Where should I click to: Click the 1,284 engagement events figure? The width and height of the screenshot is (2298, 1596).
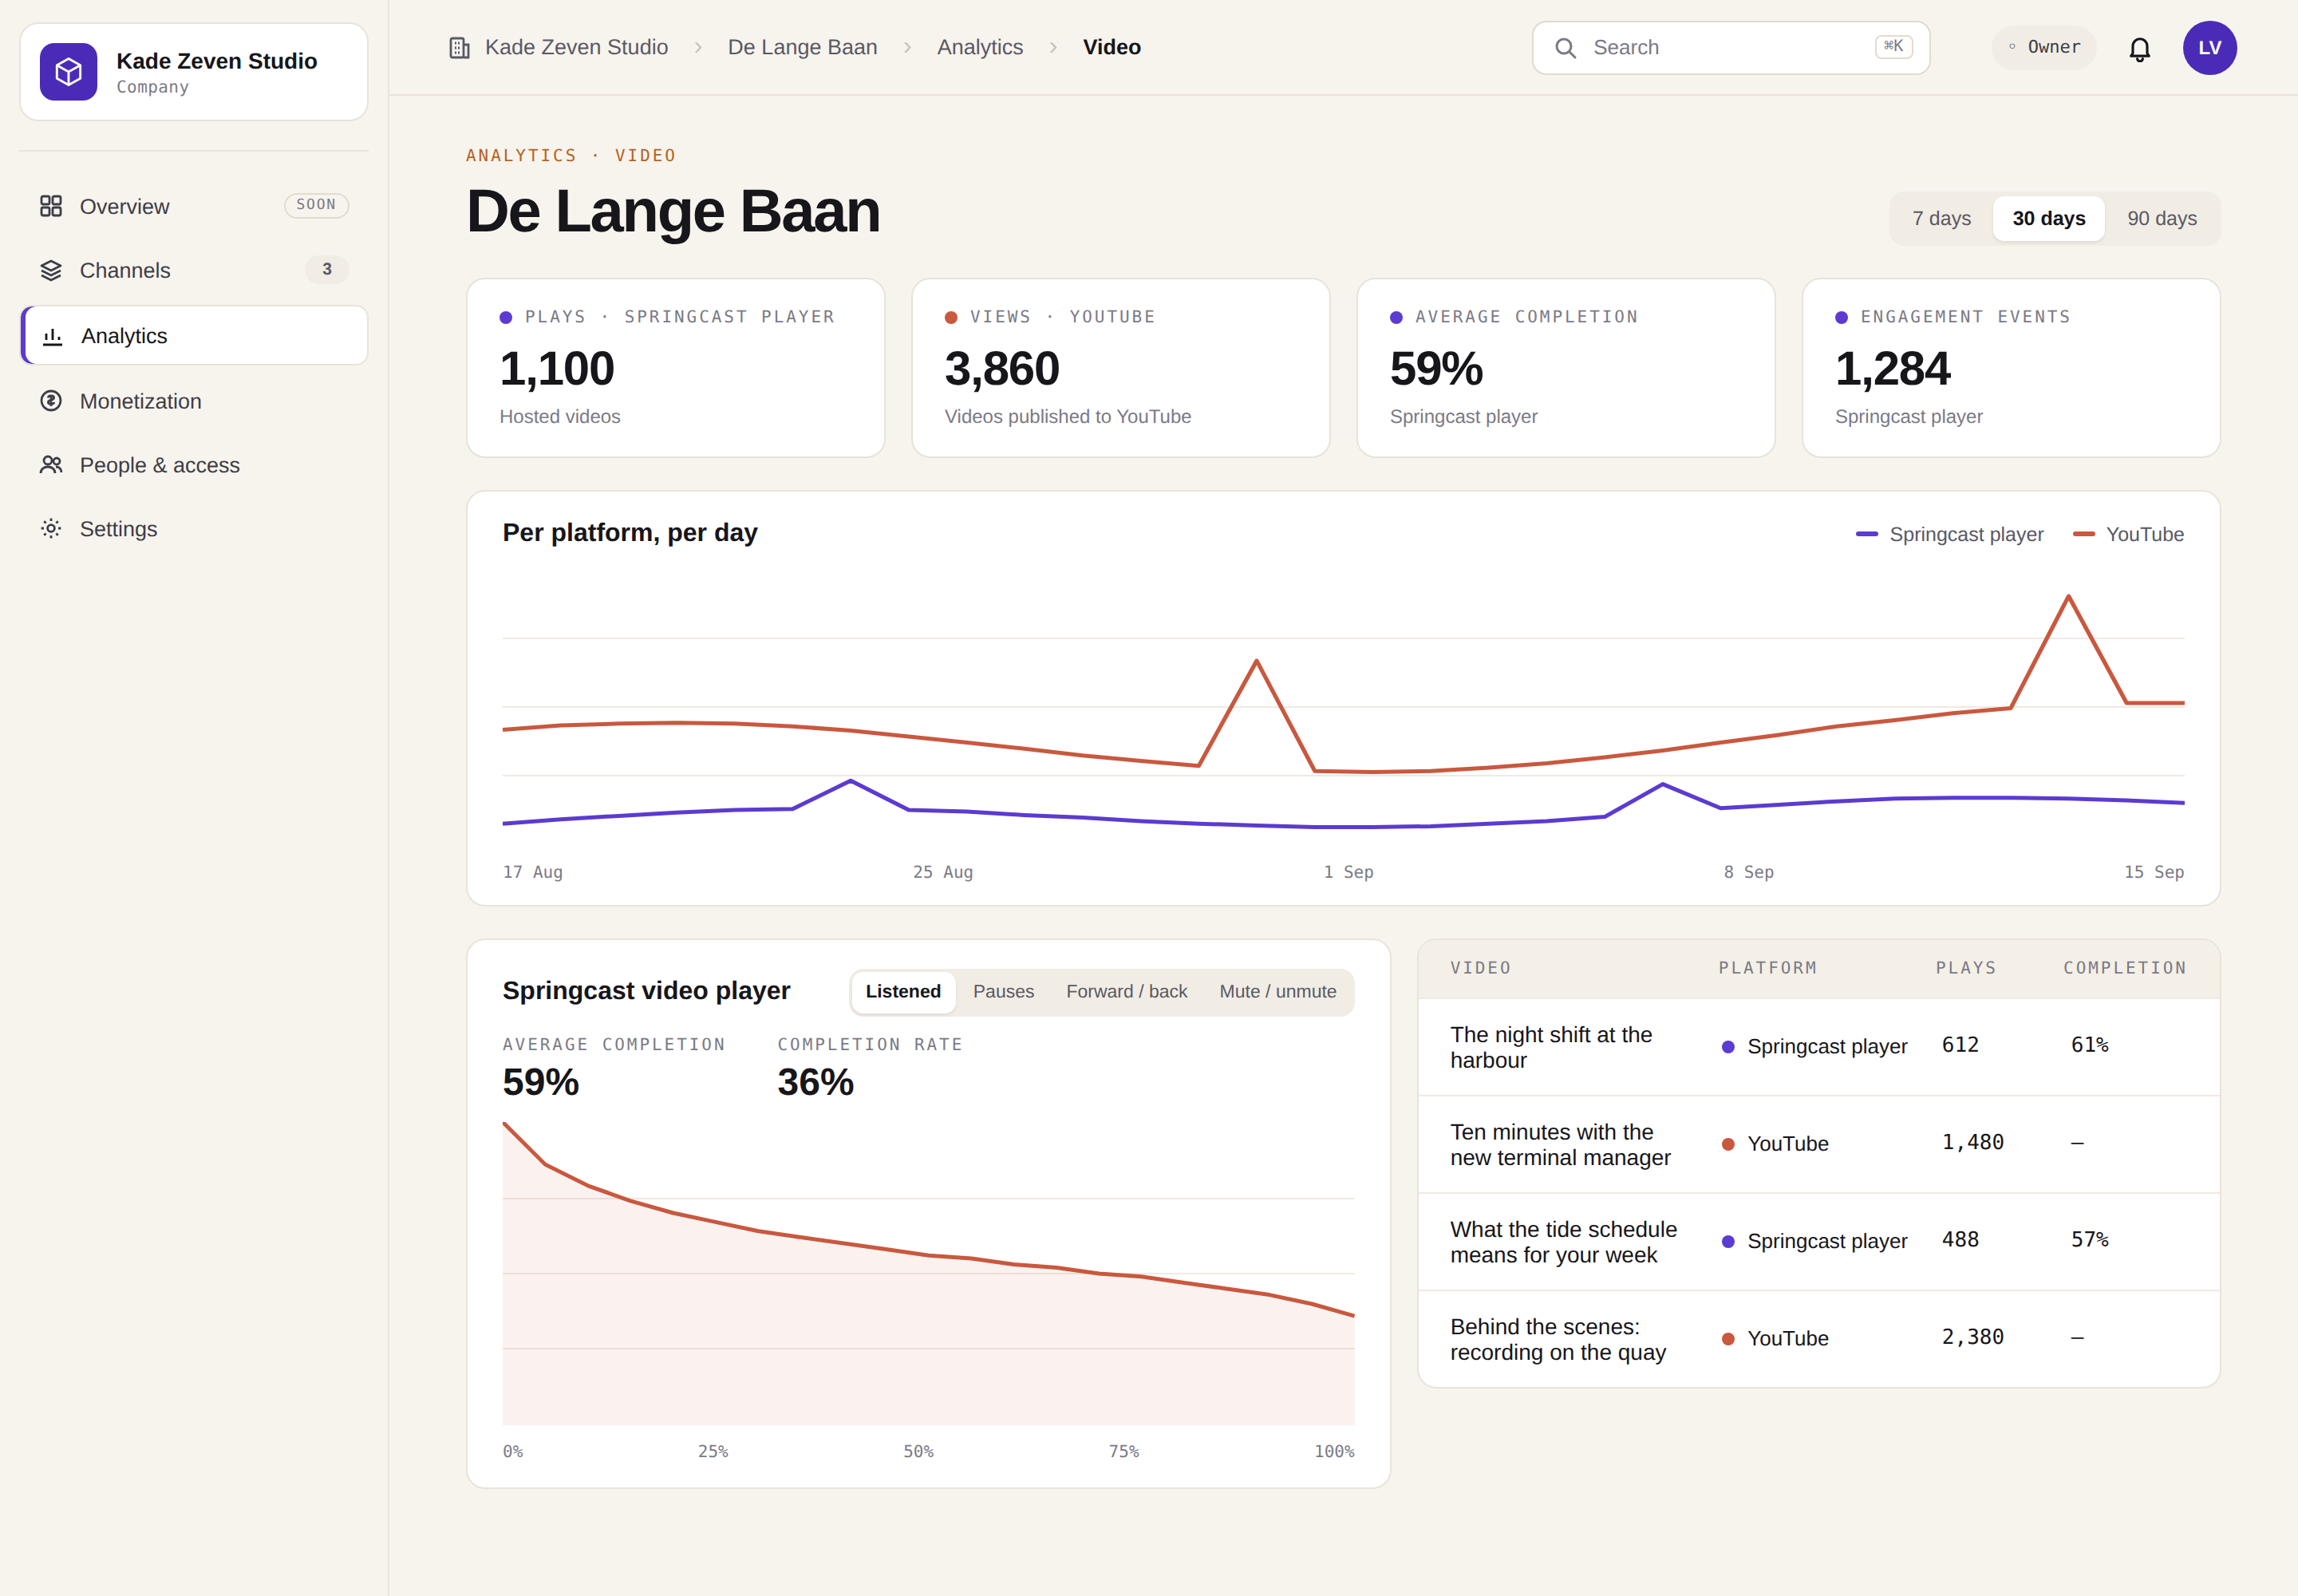point(1892,368)
